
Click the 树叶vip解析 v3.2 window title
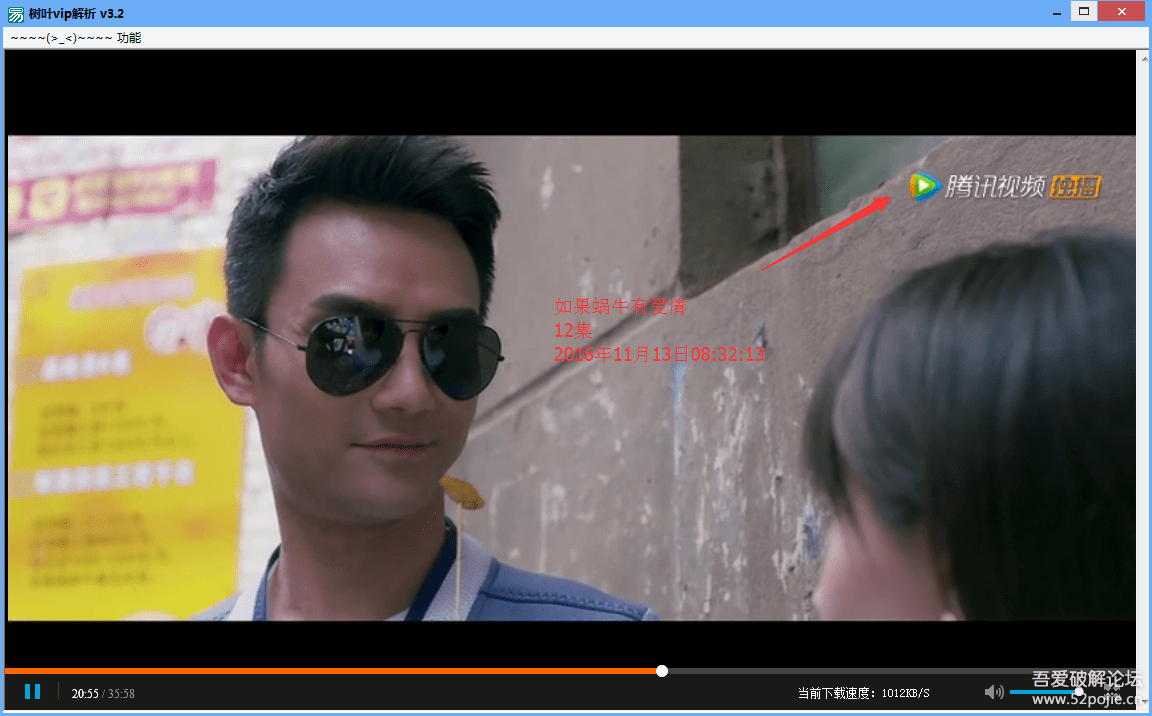point(76,14)
